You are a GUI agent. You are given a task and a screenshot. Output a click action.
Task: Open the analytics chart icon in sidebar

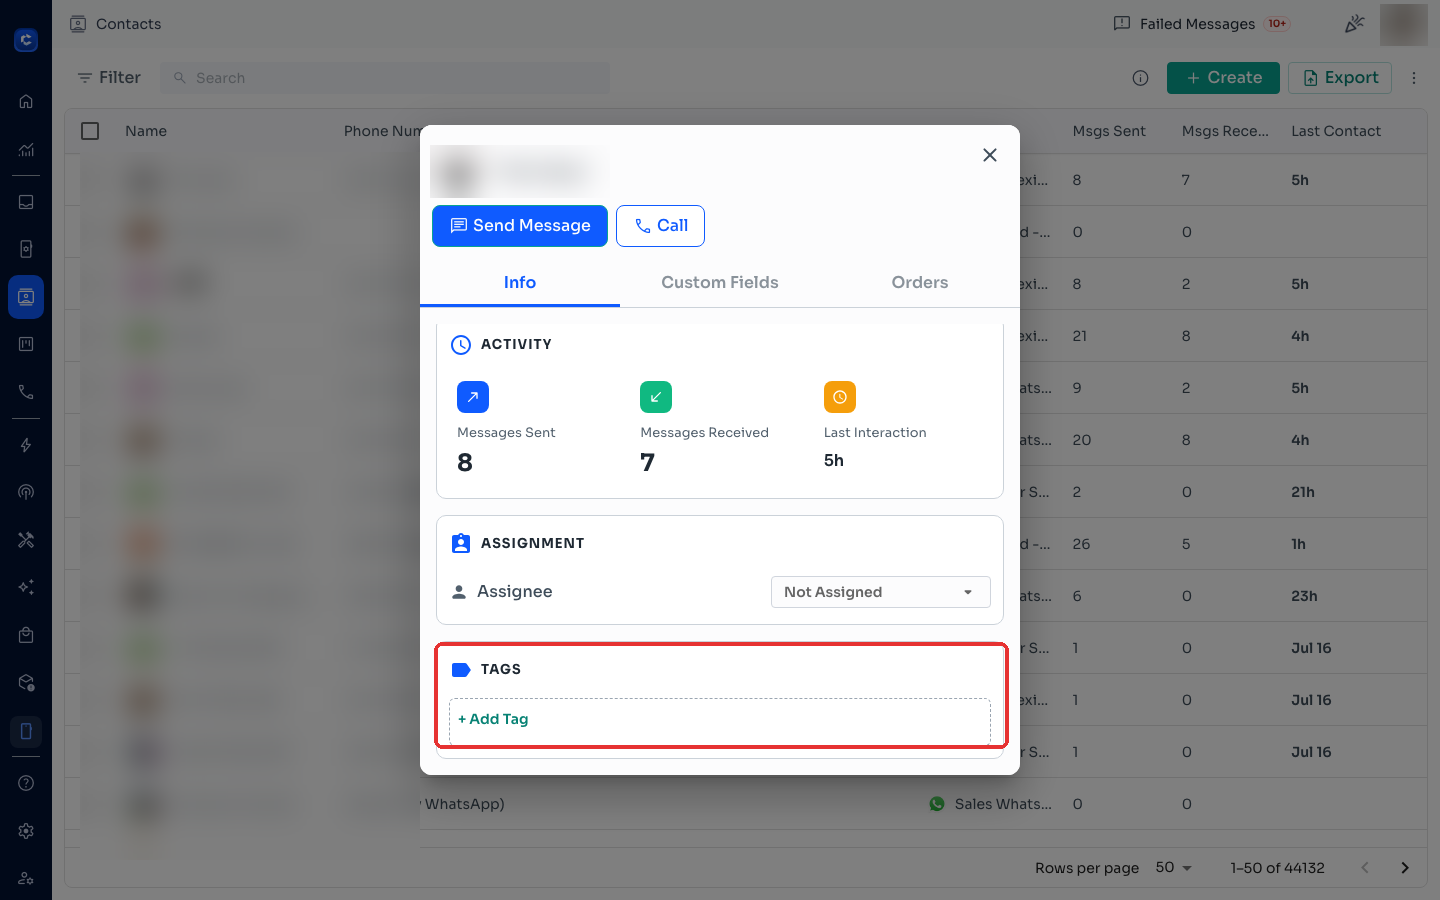point(26,150)
